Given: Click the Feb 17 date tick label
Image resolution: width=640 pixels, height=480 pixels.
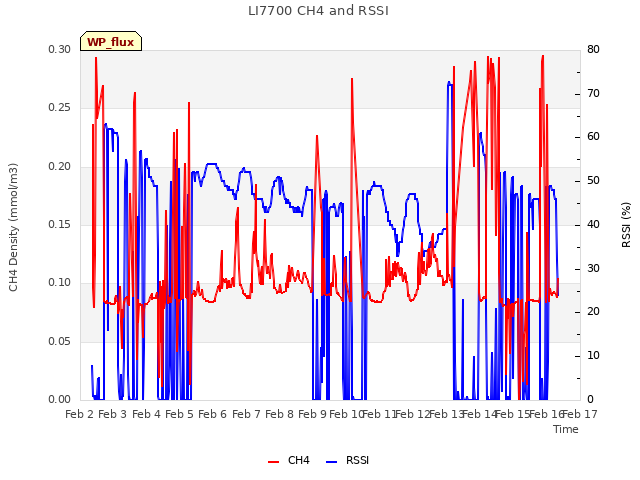Looking at the screenshot, I should click(x=580, y=414).
